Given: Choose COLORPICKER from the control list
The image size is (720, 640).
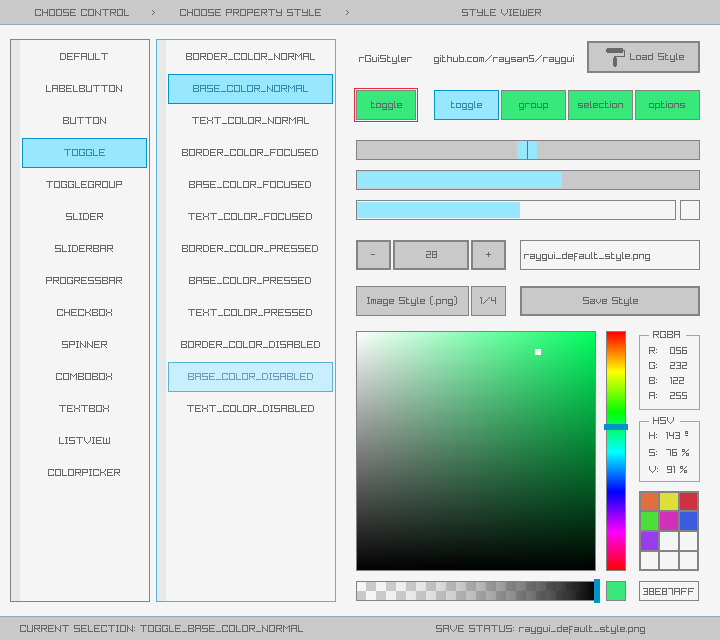Looking at the screenshot, I should point(84,473).
